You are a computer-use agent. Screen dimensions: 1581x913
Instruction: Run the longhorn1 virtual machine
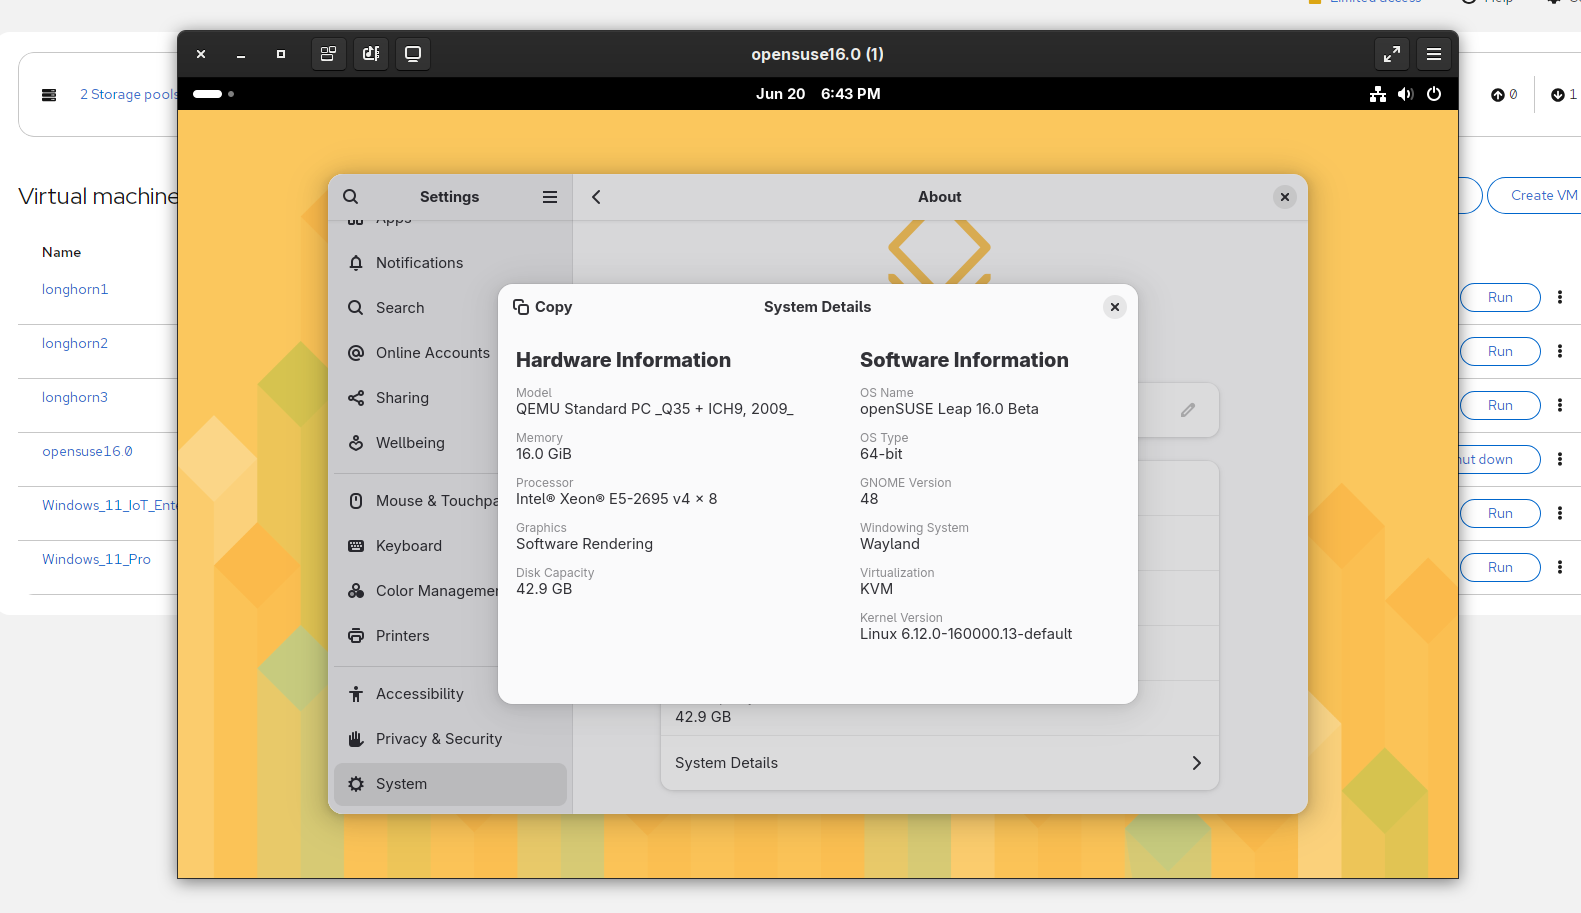[x=1500, y=297]
